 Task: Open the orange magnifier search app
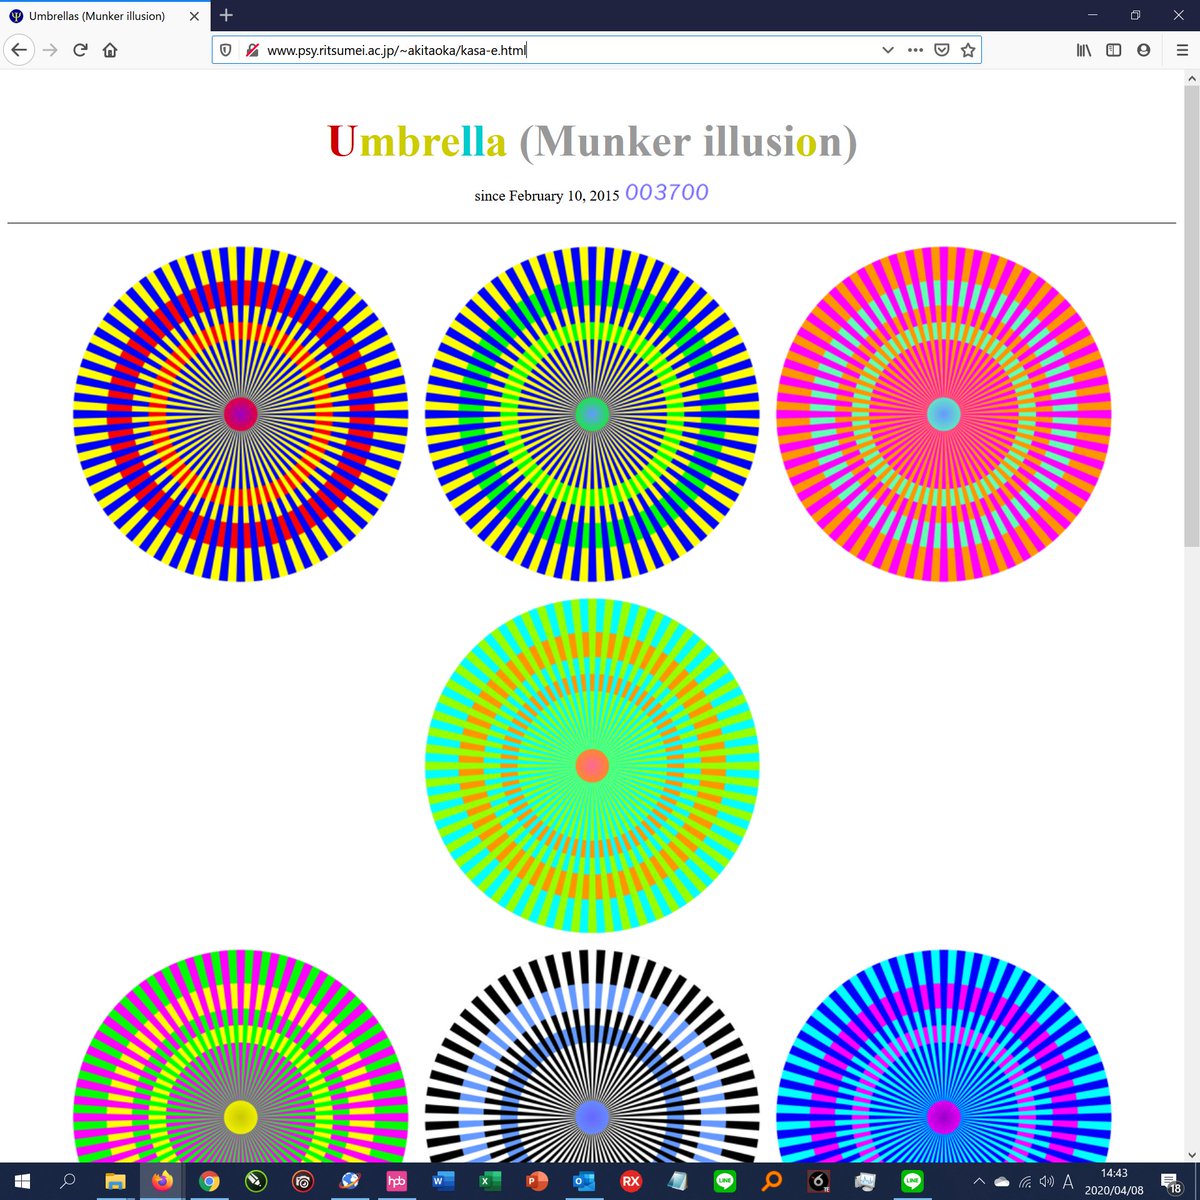coord(772,1181)
